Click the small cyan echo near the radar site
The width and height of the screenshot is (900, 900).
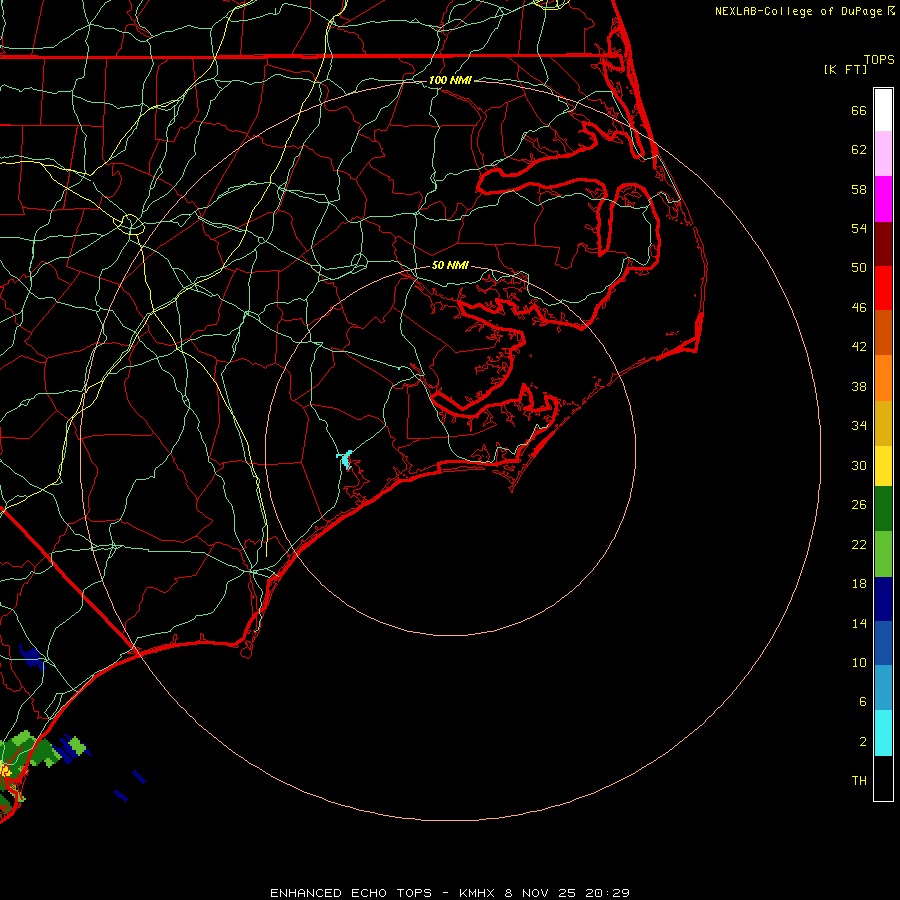point(346,459)
